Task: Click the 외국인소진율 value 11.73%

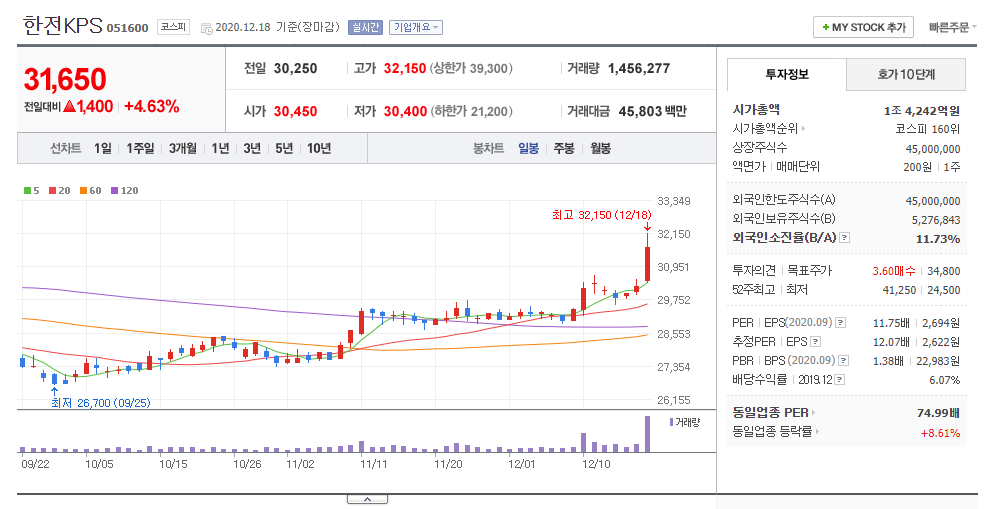Action: (938, 239)
